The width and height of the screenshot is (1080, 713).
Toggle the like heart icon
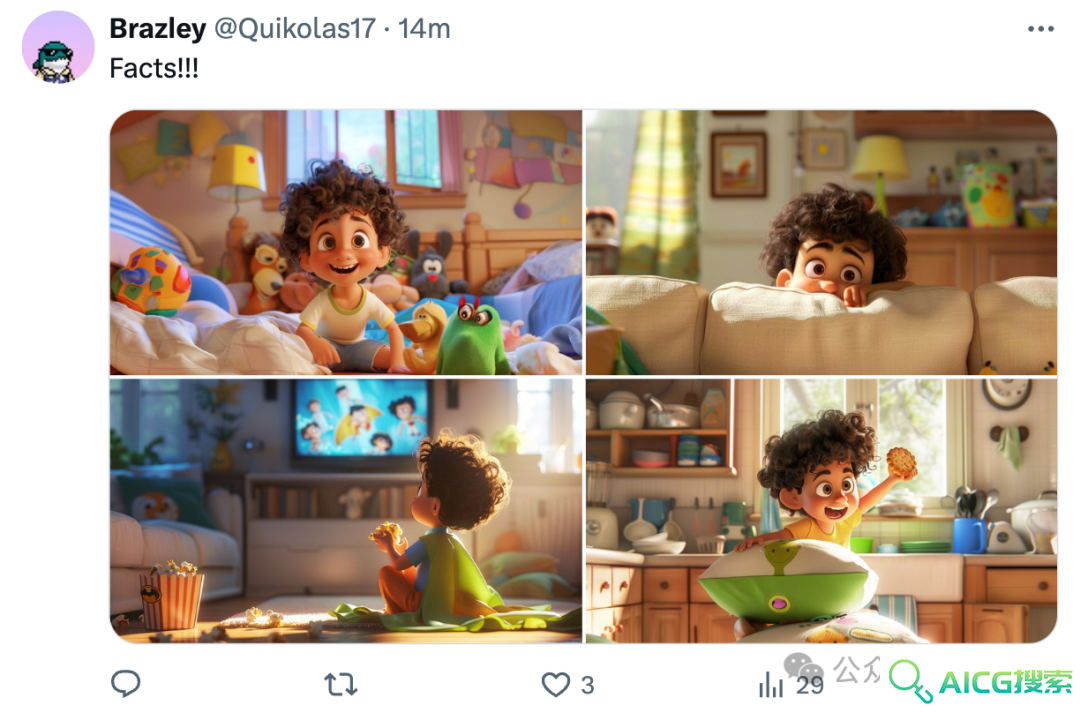[x=555, y=684]
